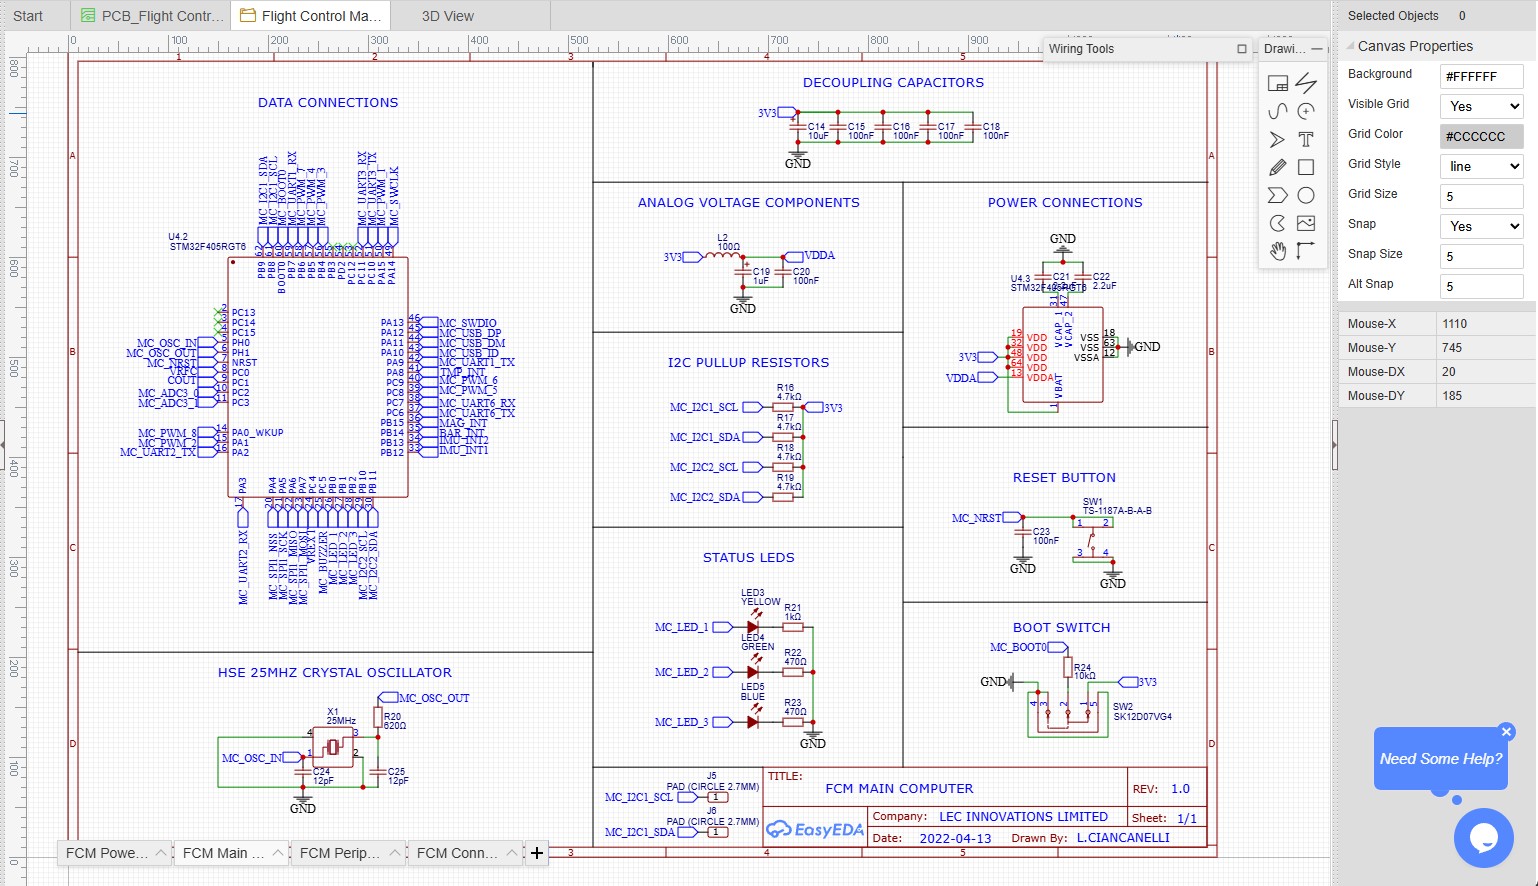The image size is (1538, 886).
Task: Select the Sheet Setting drawing tool
Action: 1277,83
